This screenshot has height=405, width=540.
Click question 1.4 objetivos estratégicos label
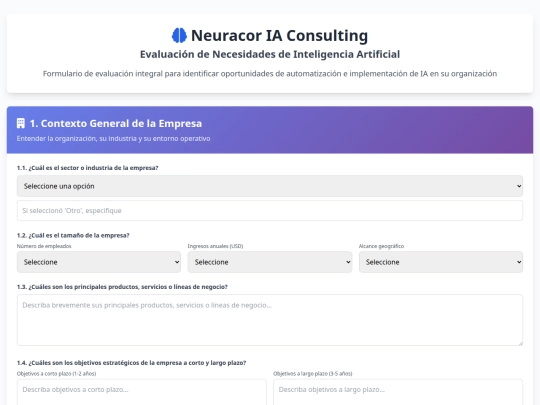click(x=132, y=363)
